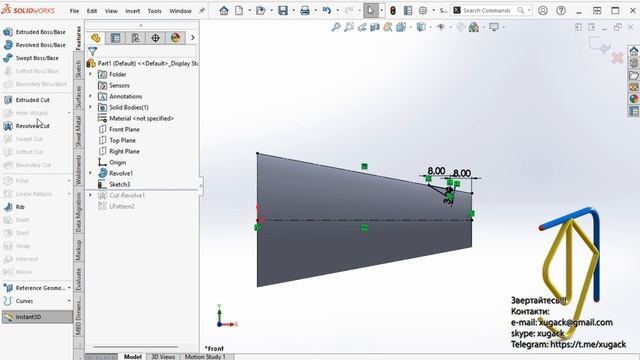Click in the Search Commands field
Image resolution: width=640 pixels, height=360 pixels.
click(488, 11)
